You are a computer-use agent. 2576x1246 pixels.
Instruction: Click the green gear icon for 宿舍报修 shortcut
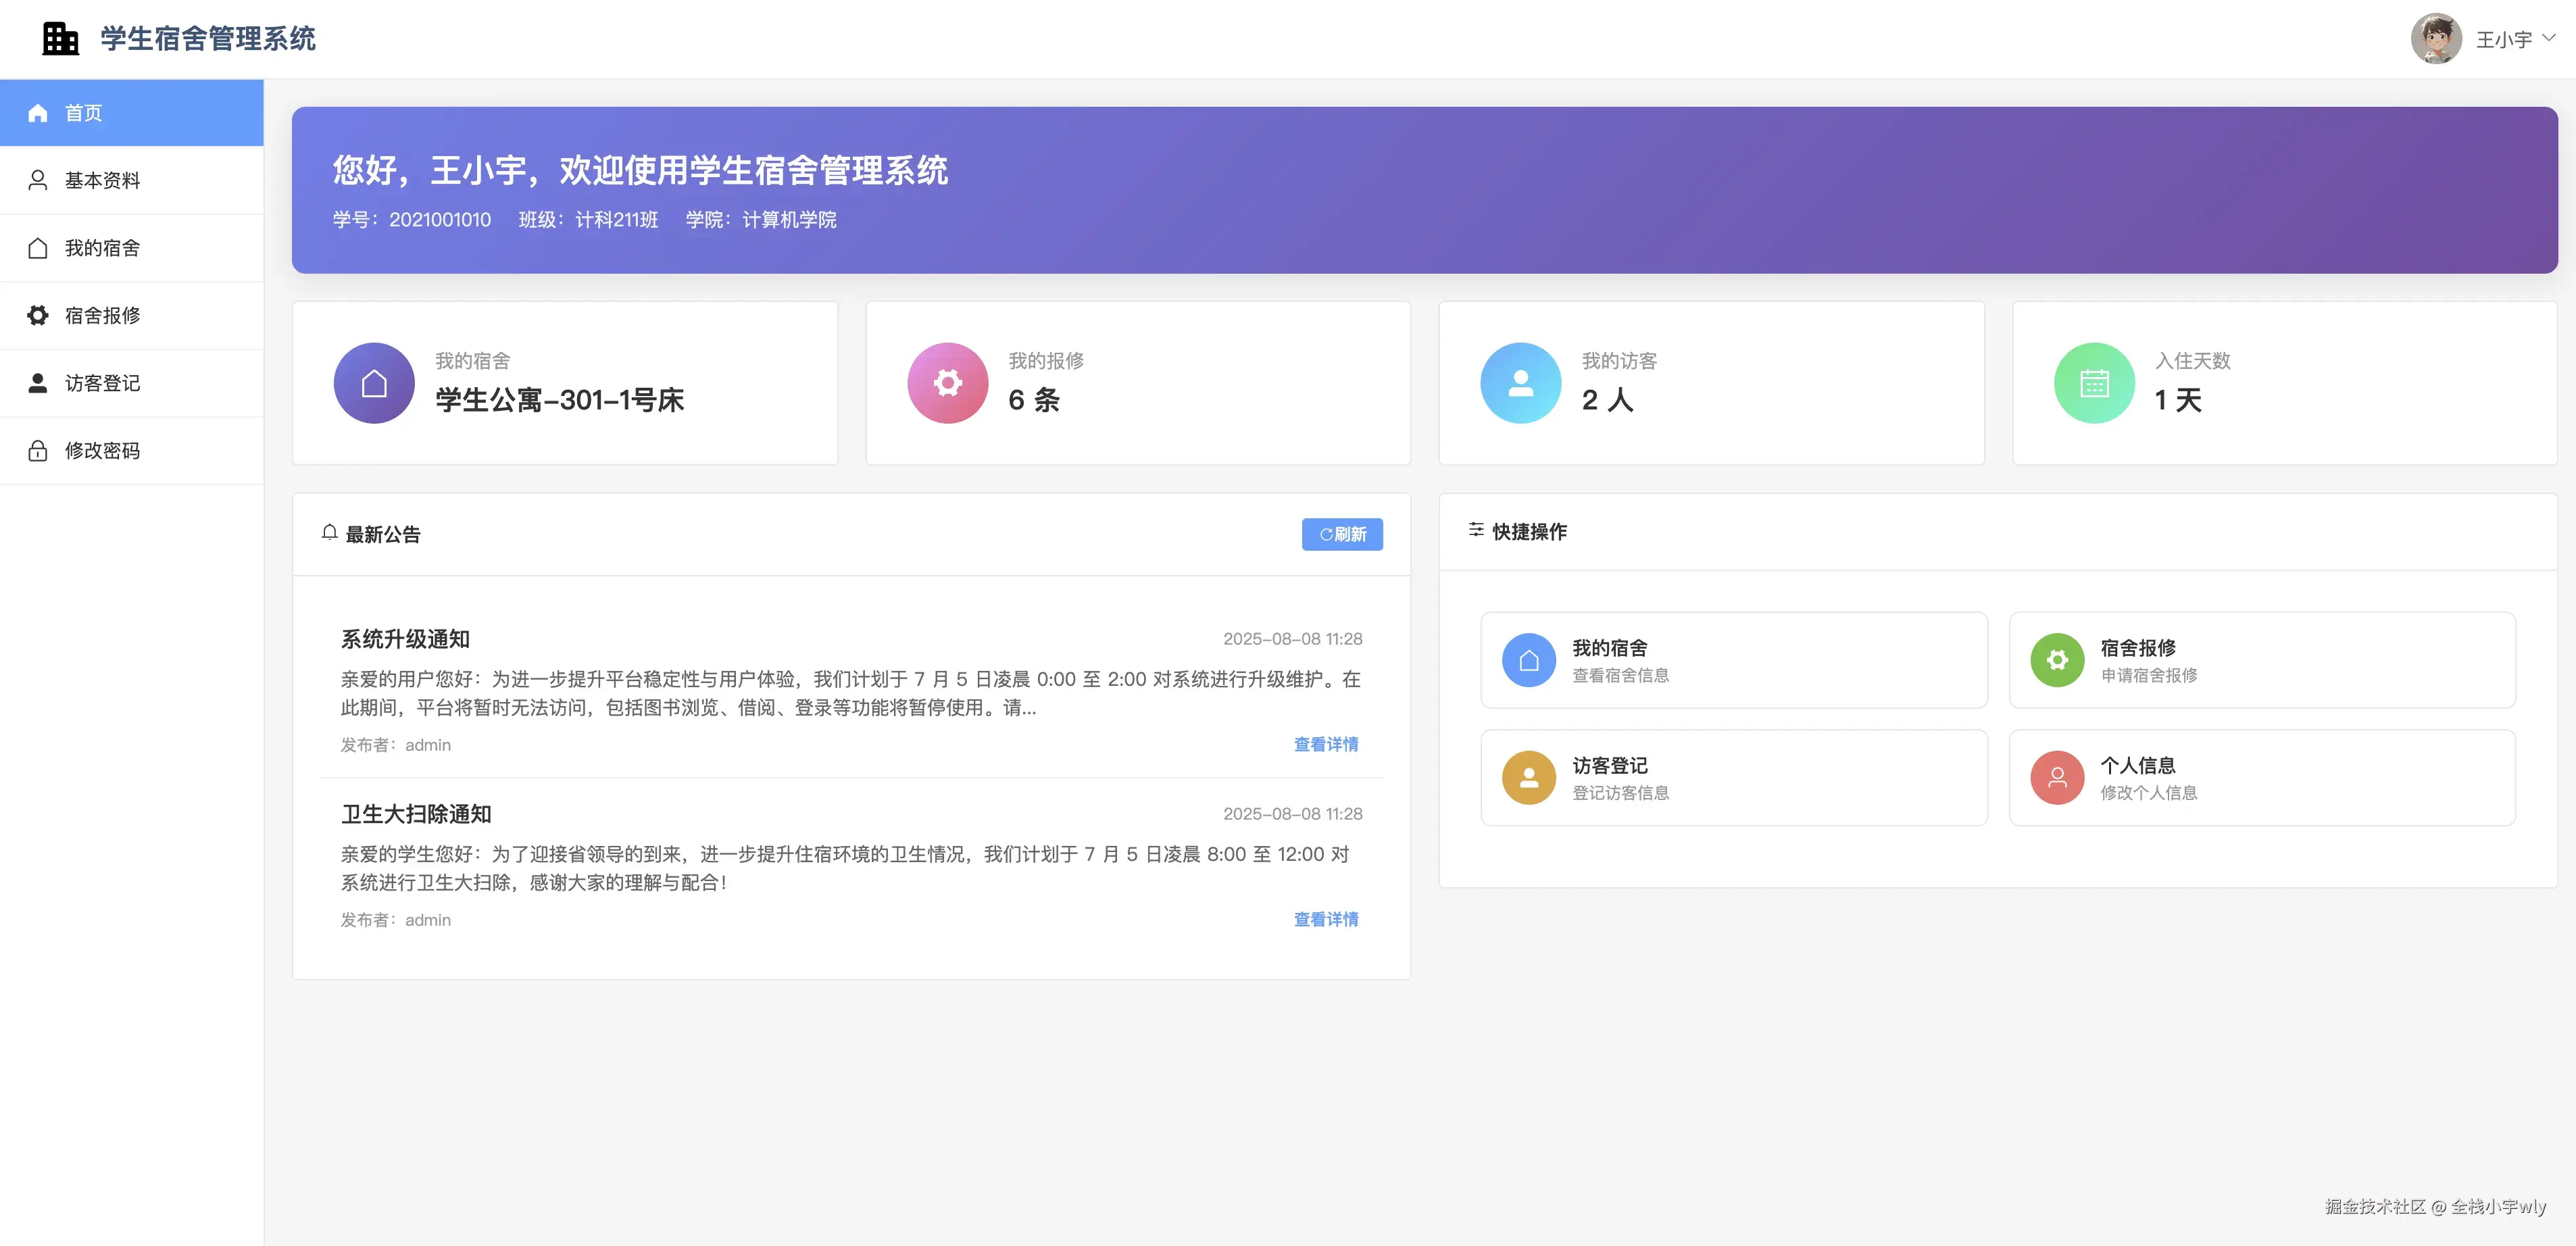[x=2057, y=660]
